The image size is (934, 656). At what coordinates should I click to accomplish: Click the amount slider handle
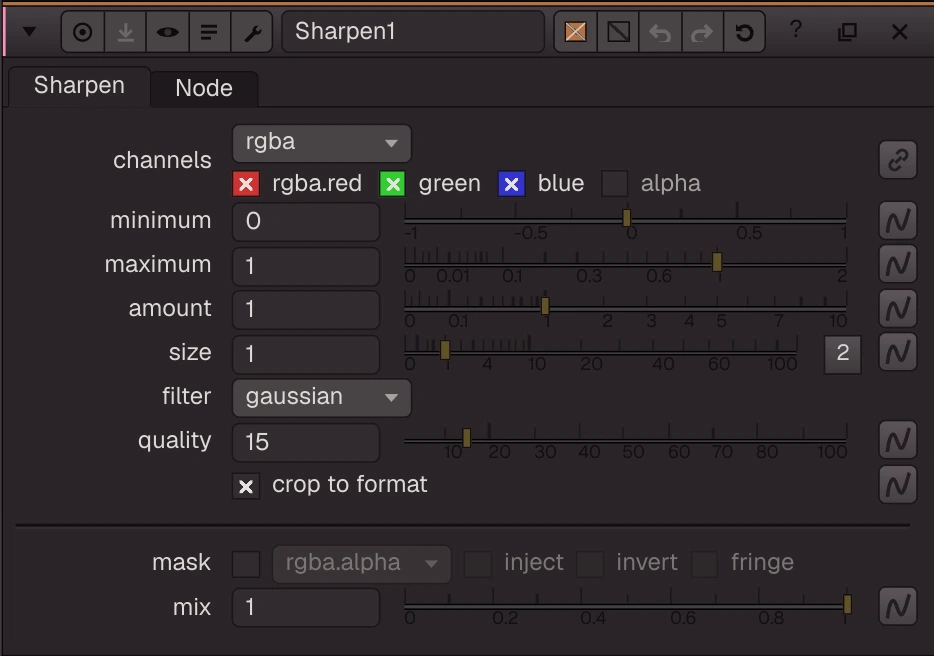pyautogui.click(x=545, y=306)
